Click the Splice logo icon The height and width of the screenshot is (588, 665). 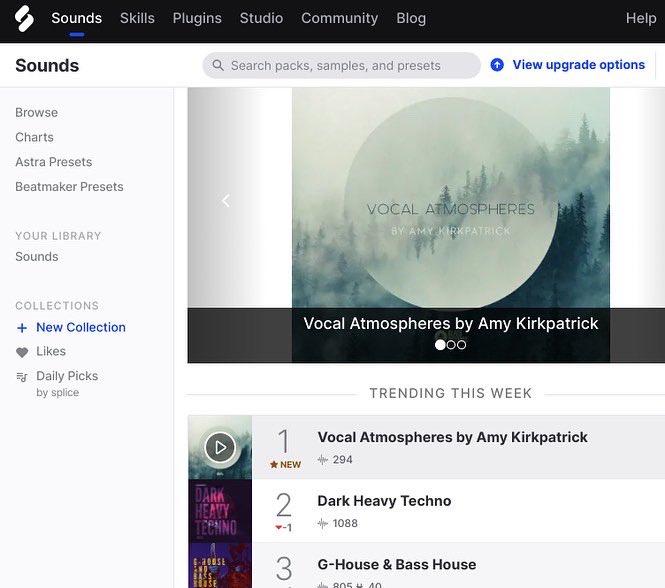tap(24, 18)
